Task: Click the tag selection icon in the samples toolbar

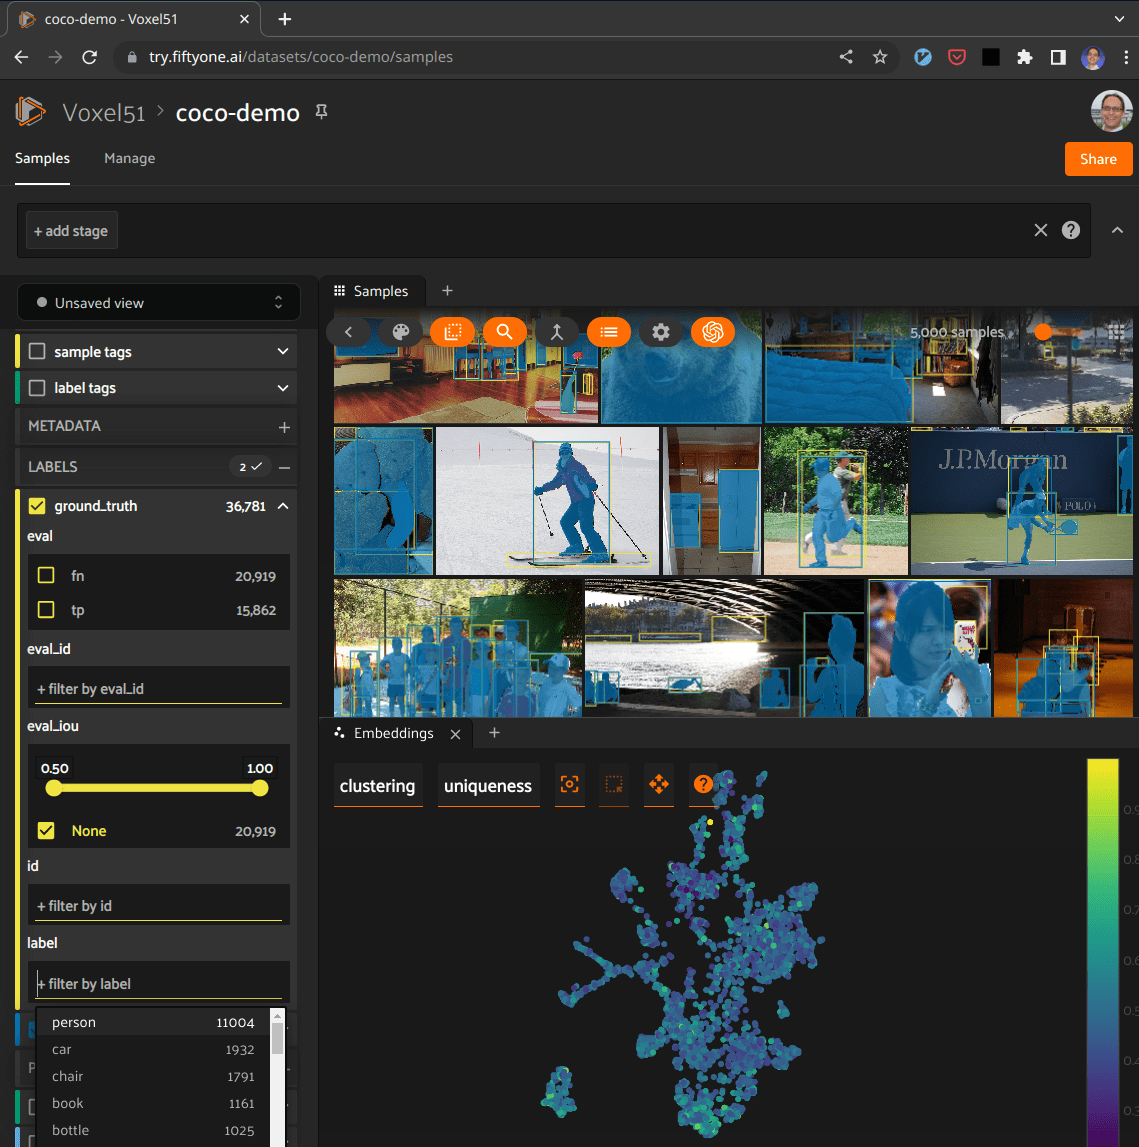Action: 452,332
